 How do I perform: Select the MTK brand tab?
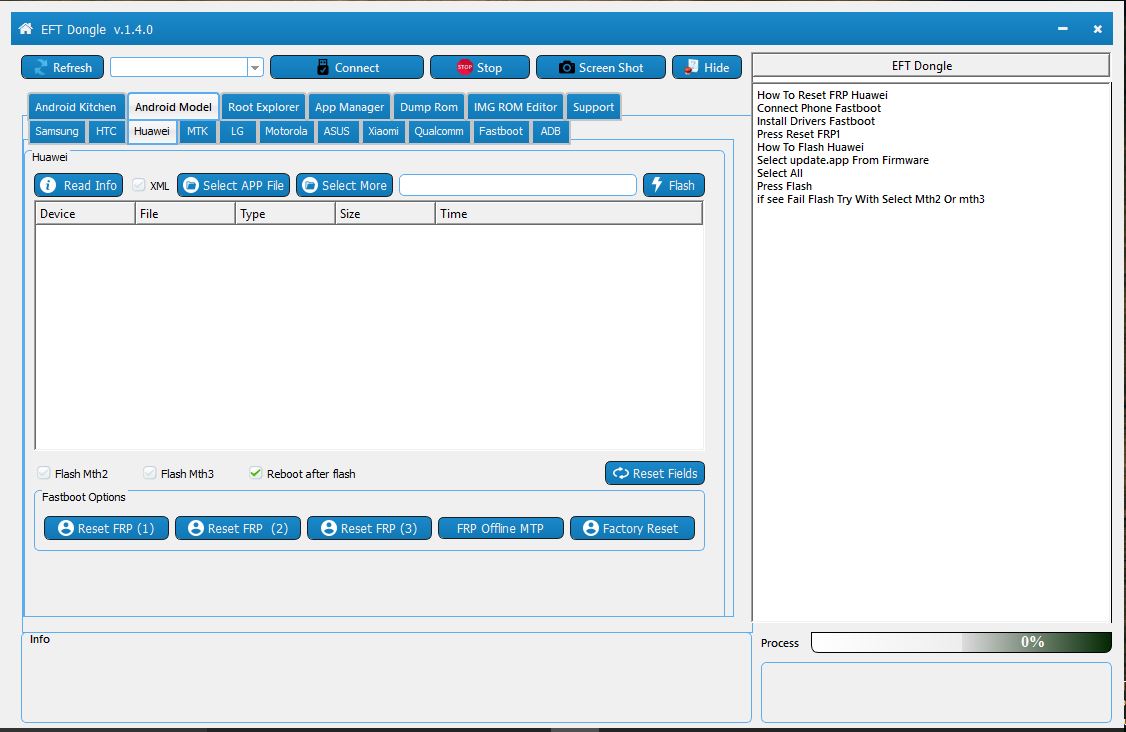pyautogui.click(x=197, y=131)
